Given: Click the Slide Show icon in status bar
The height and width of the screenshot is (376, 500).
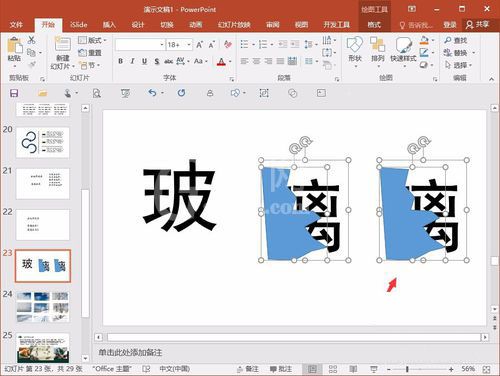Looking at the screenshot, I should [374, 369].
